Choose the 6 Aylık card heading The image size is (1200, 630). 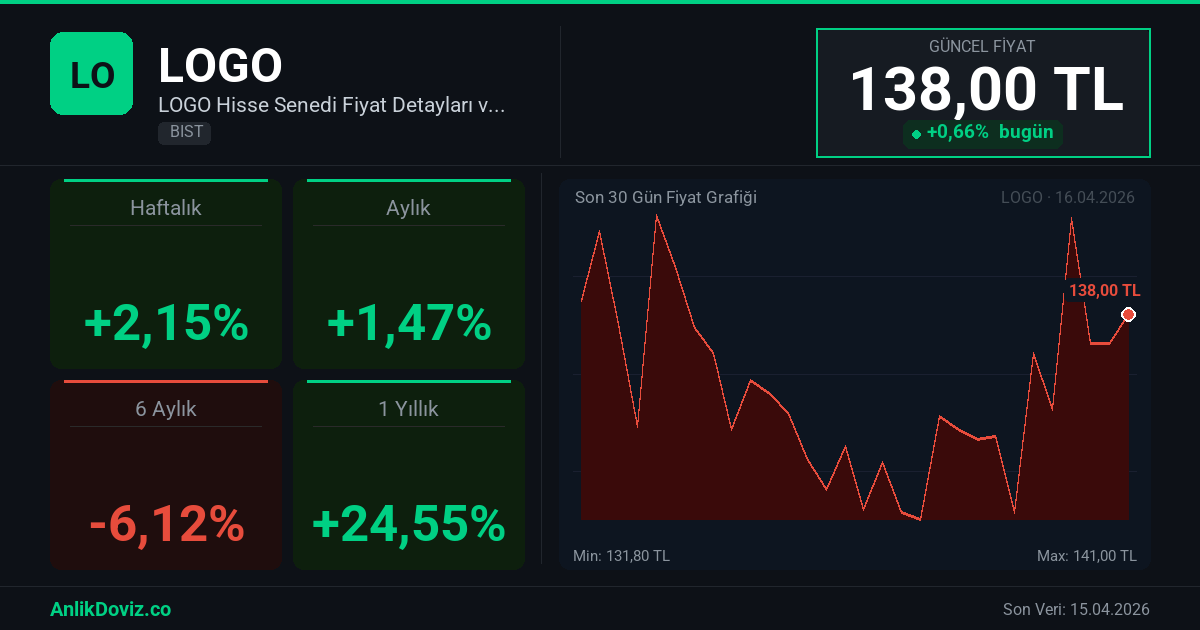tap(166, 409)
